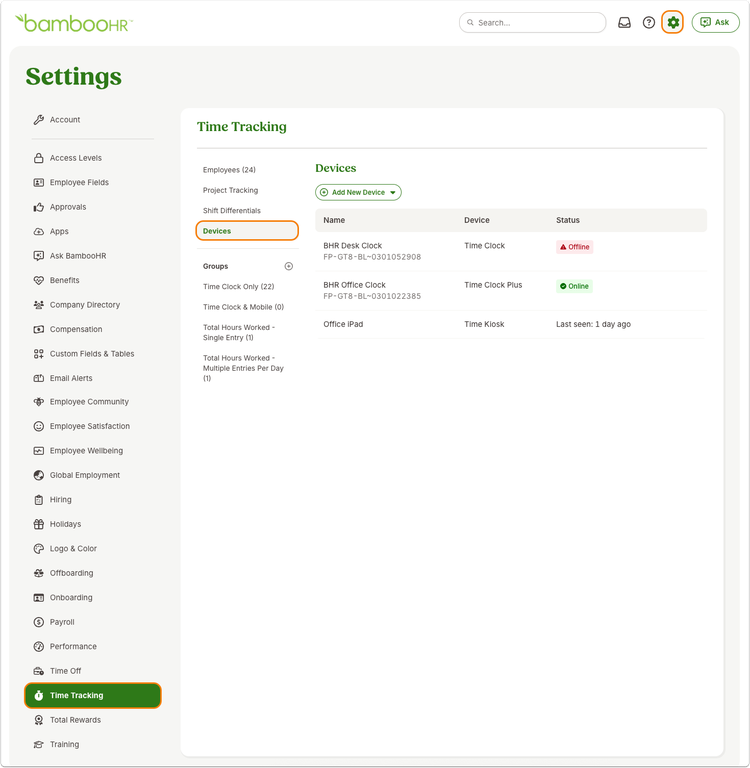This screenshot has height=768, width=750.
Task: Click the Email Alerts icon
Action: tap(39, 378)
